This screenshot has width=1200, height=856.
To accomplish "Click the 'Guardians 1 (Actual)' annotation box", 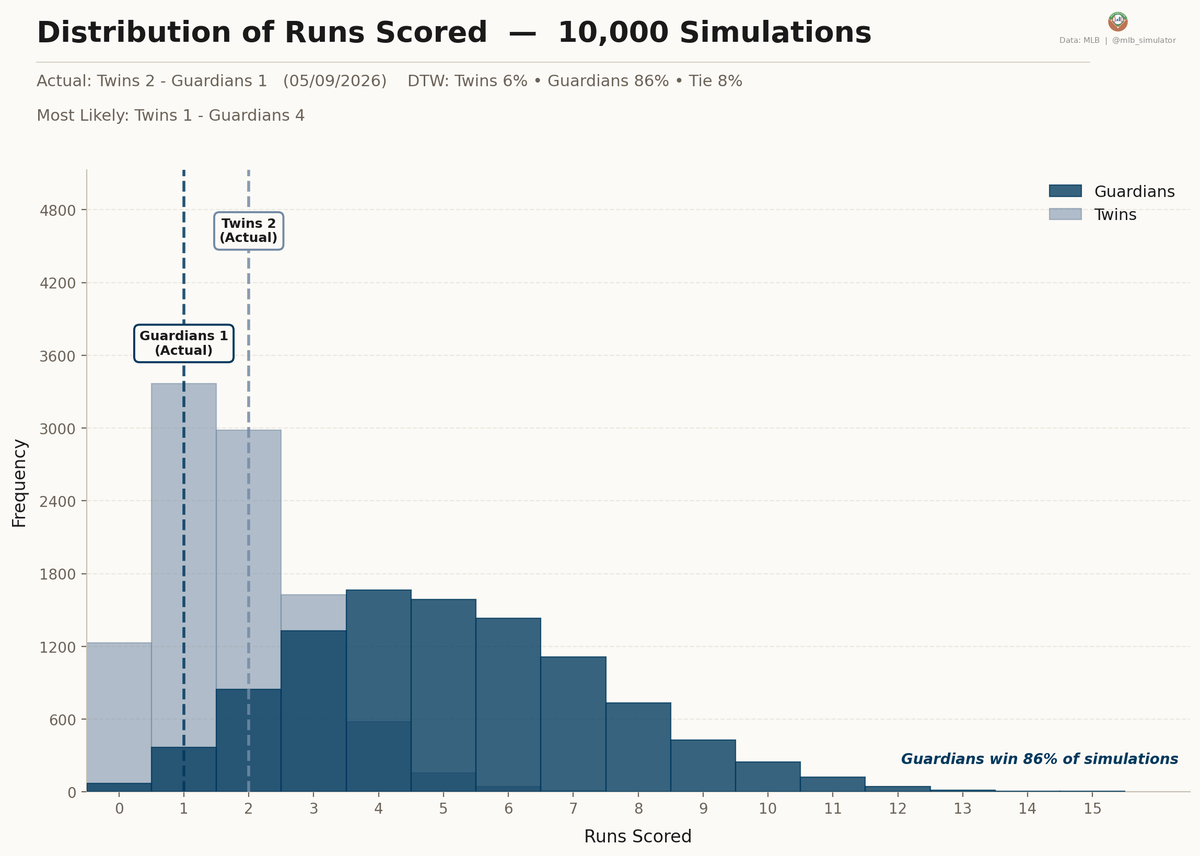I will [x=184, y=343].
